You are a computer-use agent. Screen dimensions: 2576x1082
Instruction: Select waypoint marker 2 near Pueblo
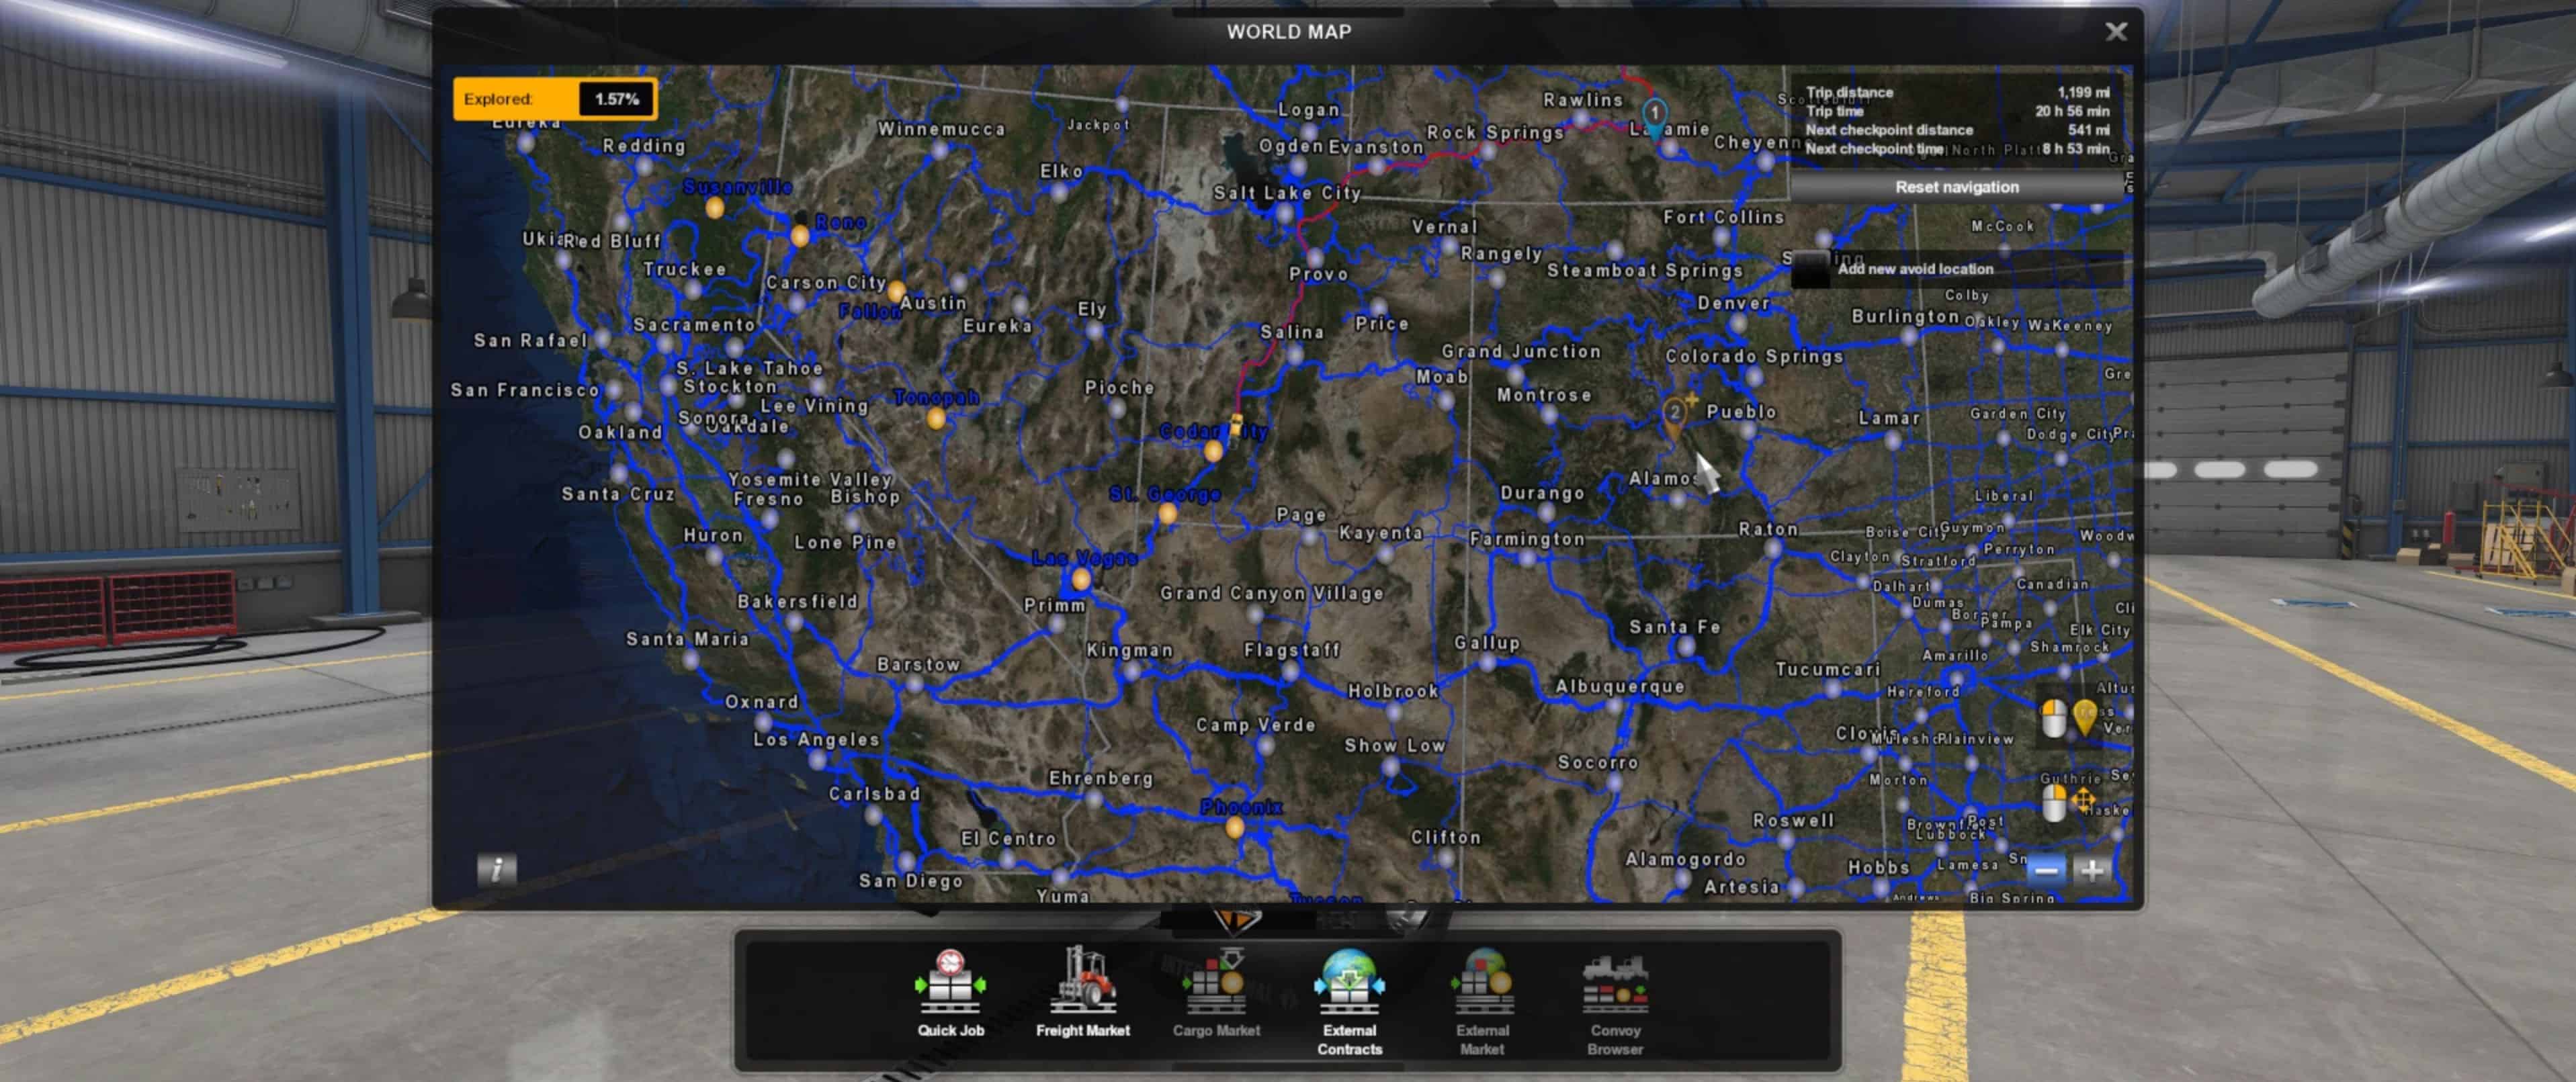click(1674, 413)
